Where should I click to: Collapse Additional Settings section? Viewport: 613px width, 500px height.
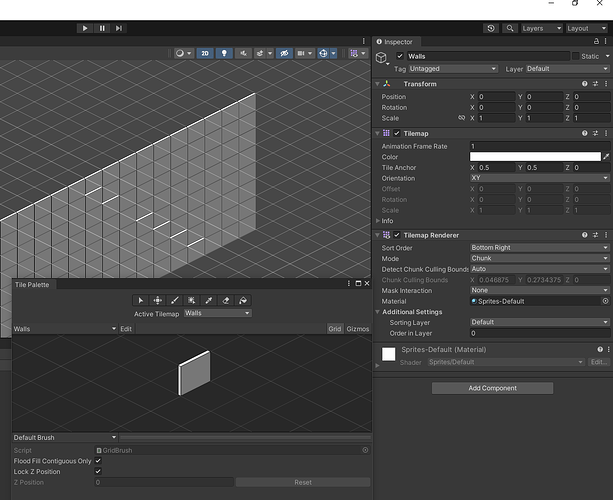377,312
